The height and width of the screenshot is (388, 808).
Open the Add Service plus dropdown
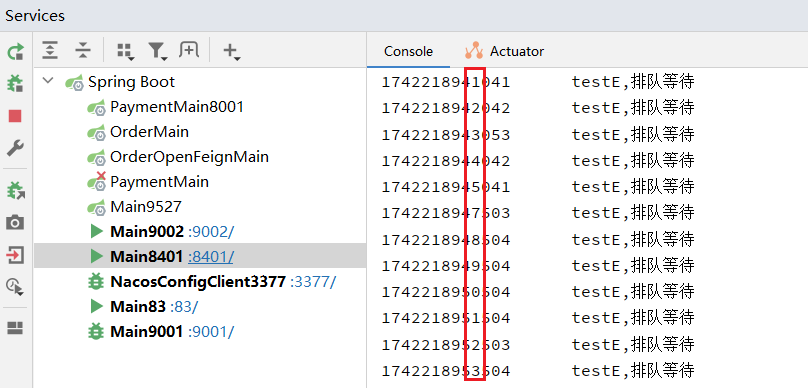click(231, 51)
